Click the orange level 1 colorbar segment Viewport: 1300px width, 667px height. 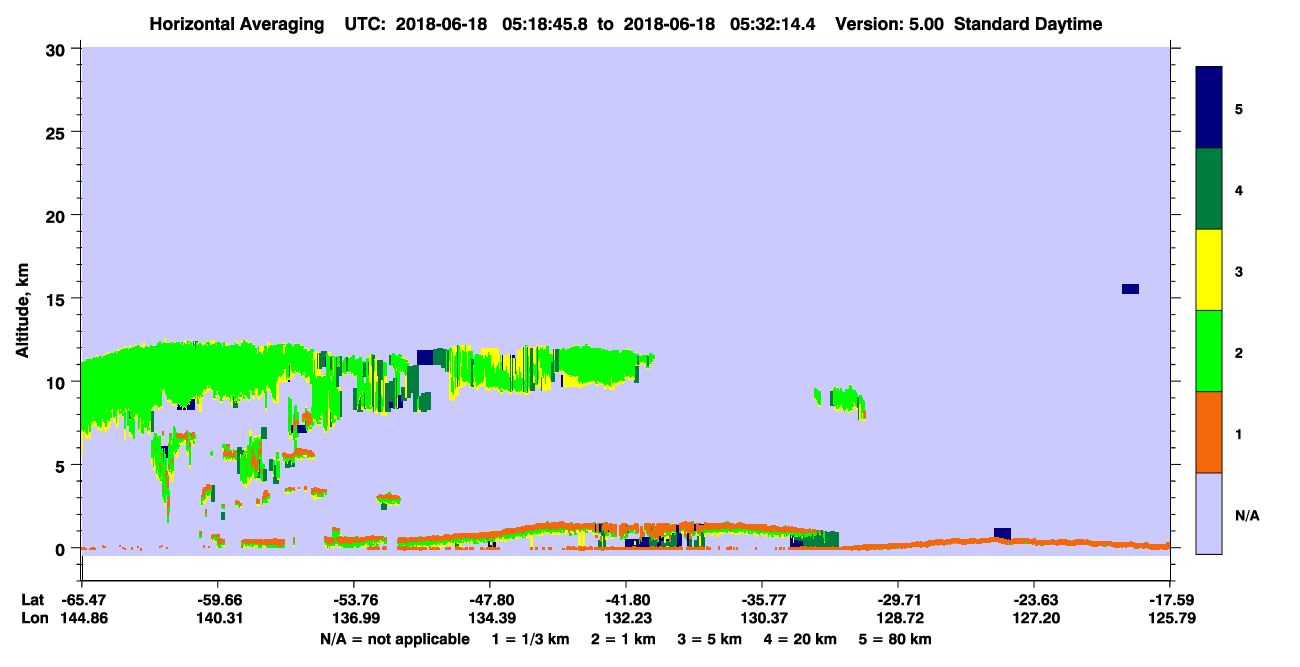[x=1209, y=432]
